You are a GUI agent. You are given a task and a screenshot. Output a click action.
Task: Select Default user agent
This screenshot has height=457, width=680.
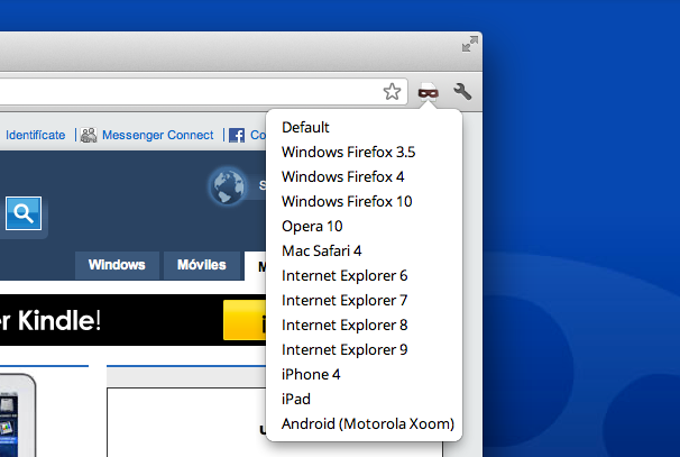coord(305,127)
